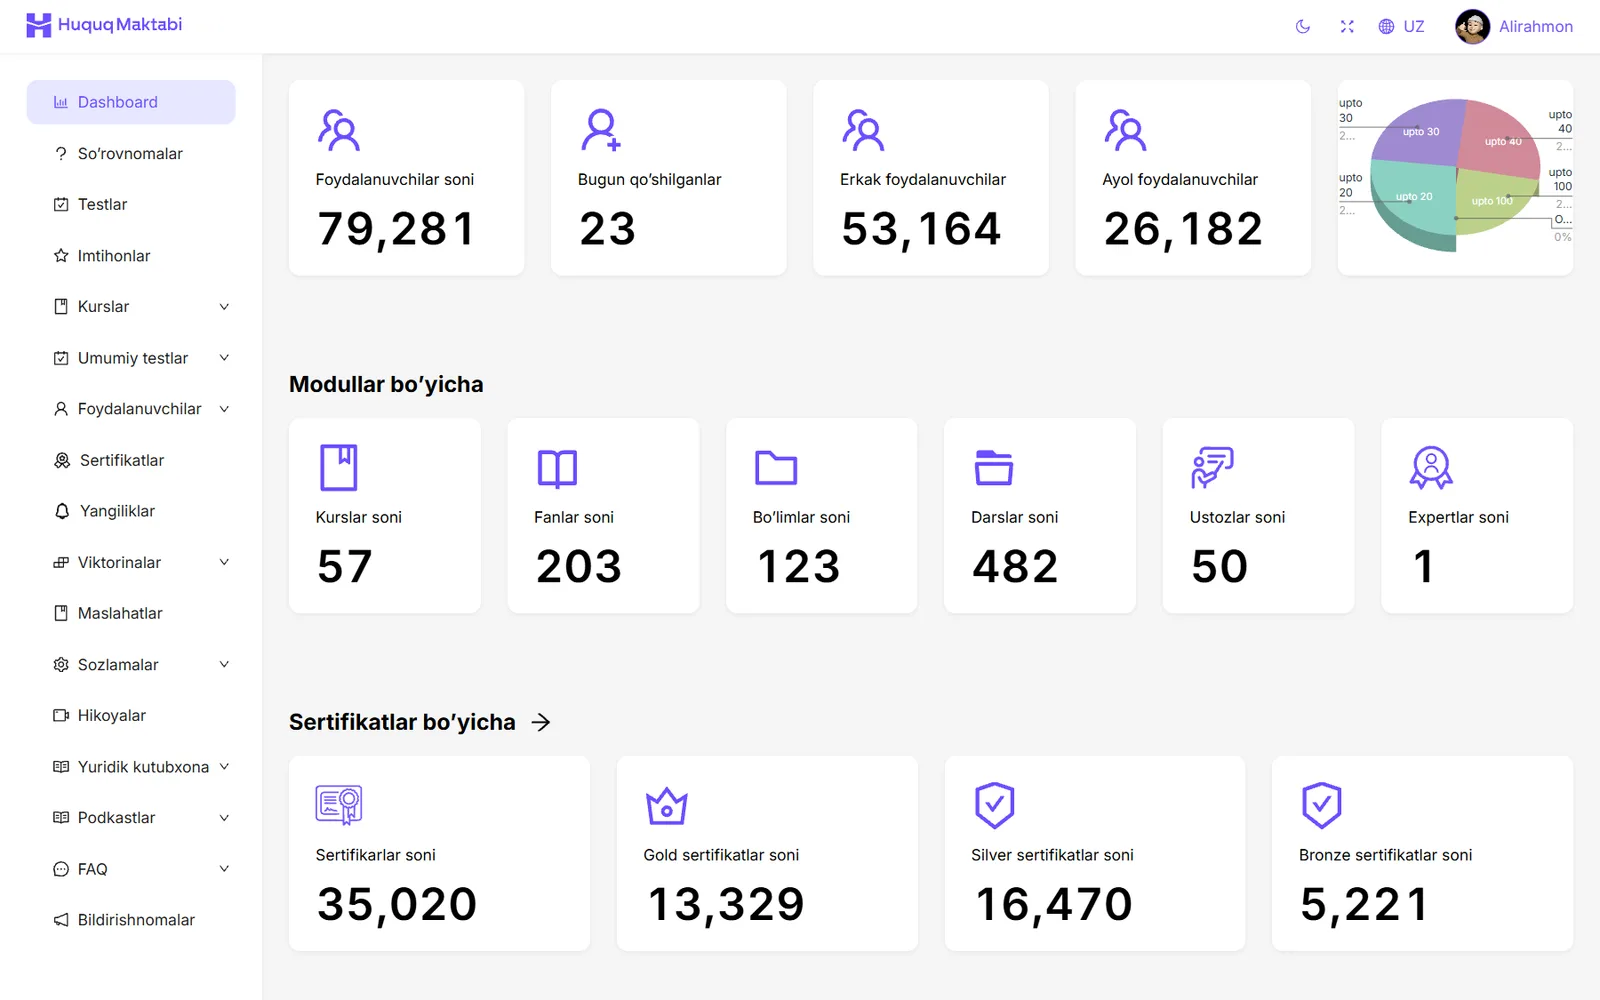The width and height of the screenshot is (1600, 1000).
Task: Click the Foydalanuvchilar soni users icon
Action: point(339,130)
